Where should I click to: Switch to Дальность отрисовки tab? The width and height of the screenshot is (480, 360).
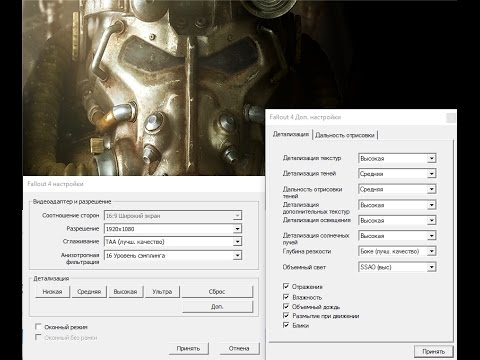345,135
